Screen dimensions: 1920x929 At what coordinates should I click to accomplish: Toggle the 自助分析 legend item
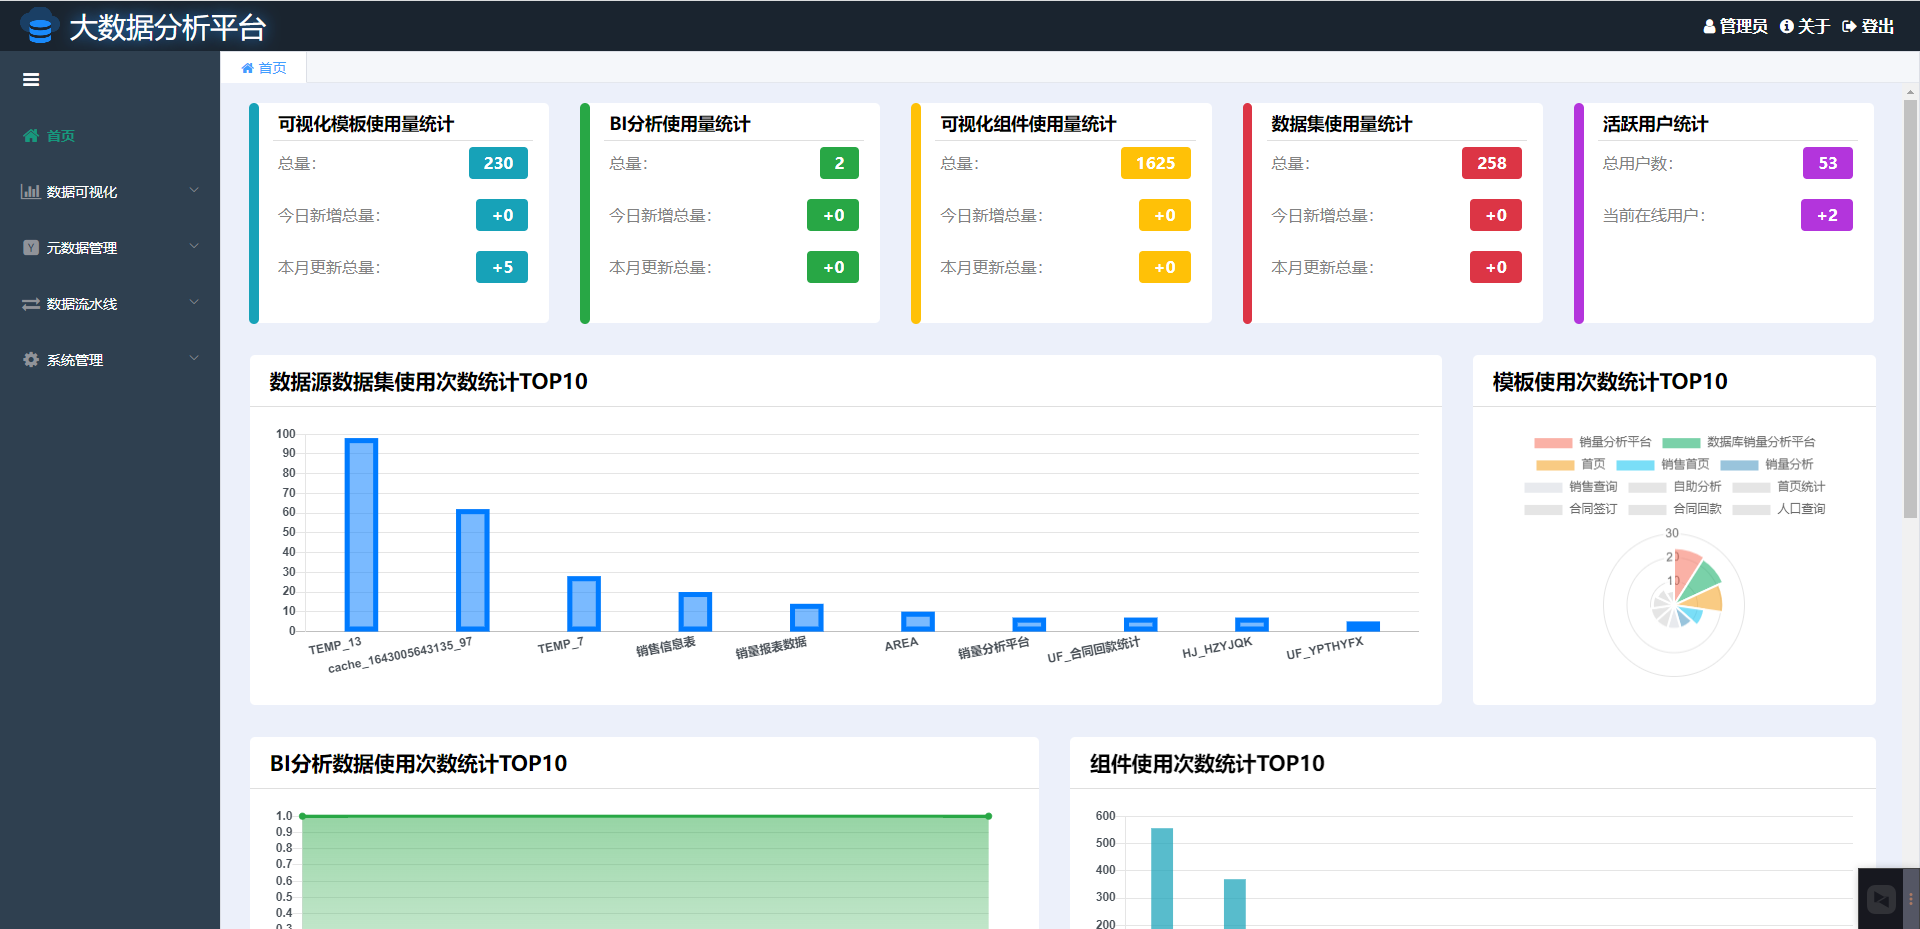[1675, 487]
